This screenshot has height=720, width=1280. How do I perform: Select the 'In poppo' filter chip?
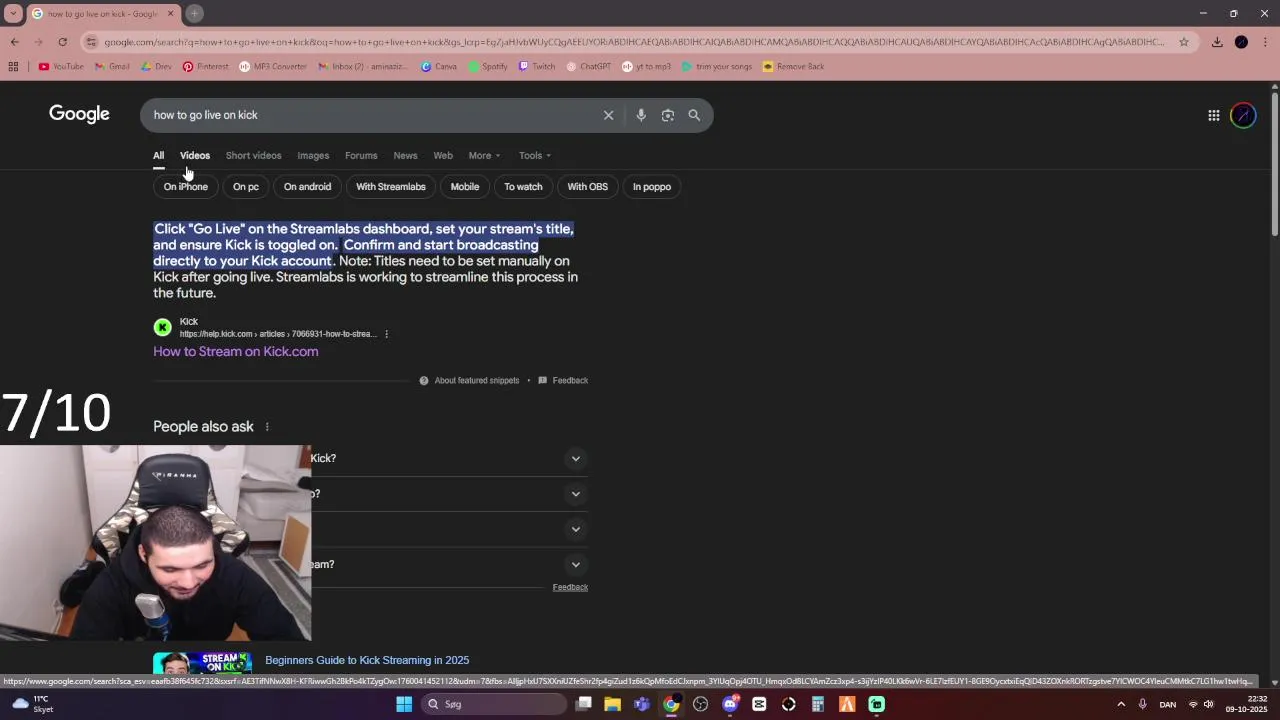(652, 187)
